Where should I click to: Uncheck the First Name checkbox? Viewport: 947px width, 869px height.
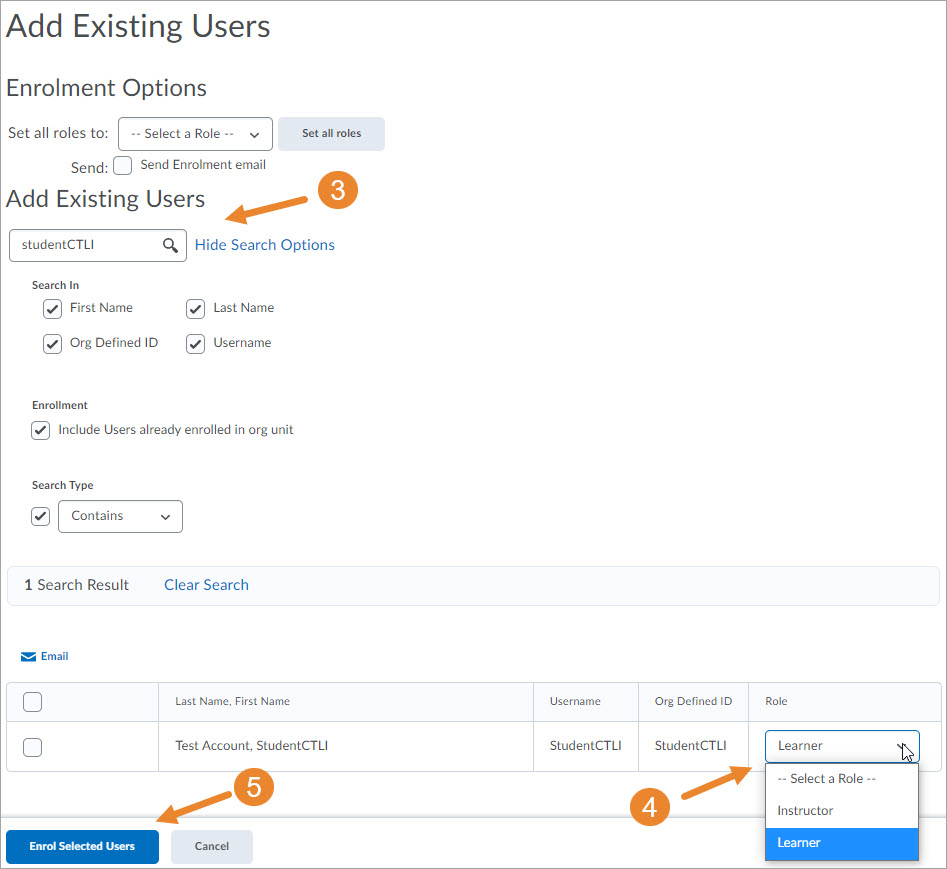click(x=53, y=309)
